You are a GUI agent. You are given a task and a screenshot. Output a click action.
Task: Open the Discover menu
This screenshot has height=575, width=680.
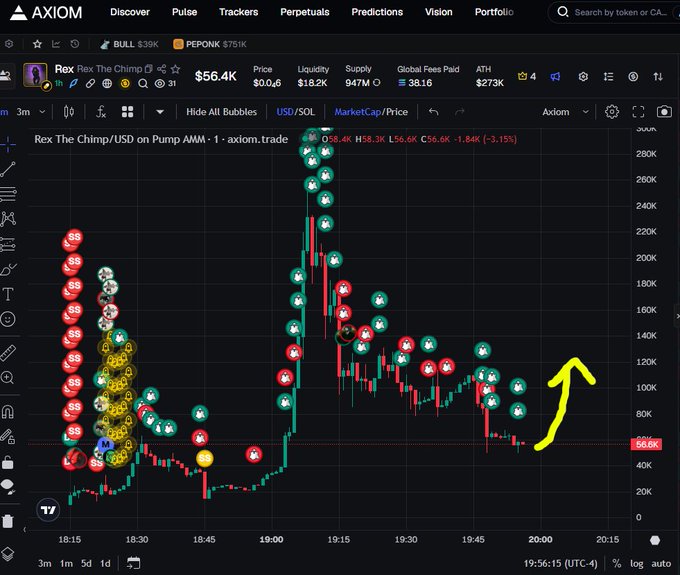(x=130, y=12)
